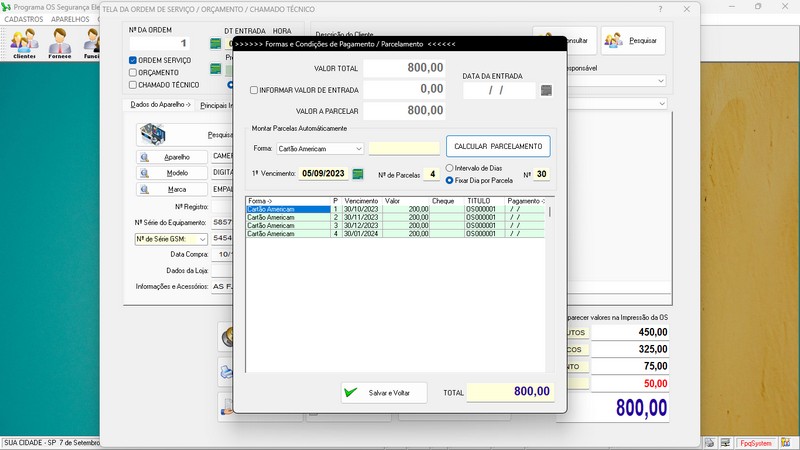Viewport: 800px width, 450px height.
Task: Click the Marca lookup button
Action: click(171, 189)
